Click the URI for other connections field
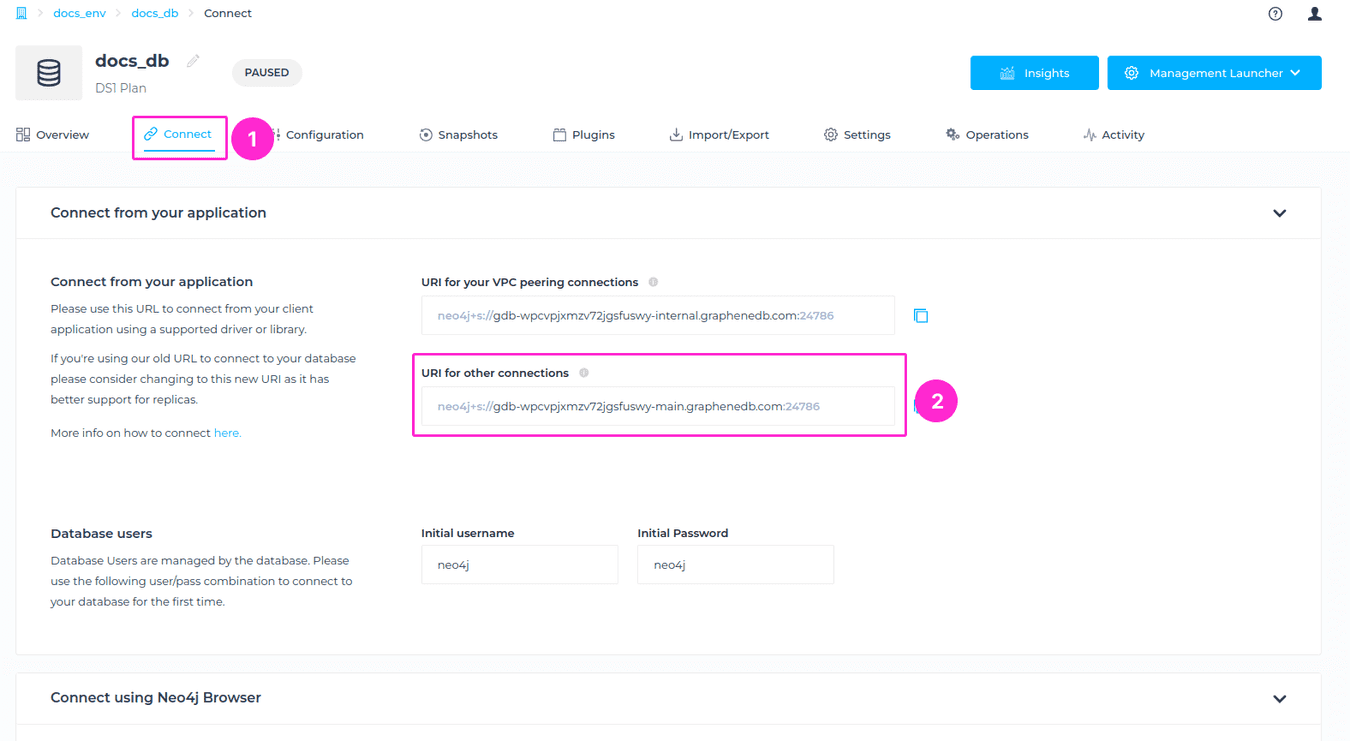Image resolution: width=1350 pixels, height=741 pixels. pos(658,406)
